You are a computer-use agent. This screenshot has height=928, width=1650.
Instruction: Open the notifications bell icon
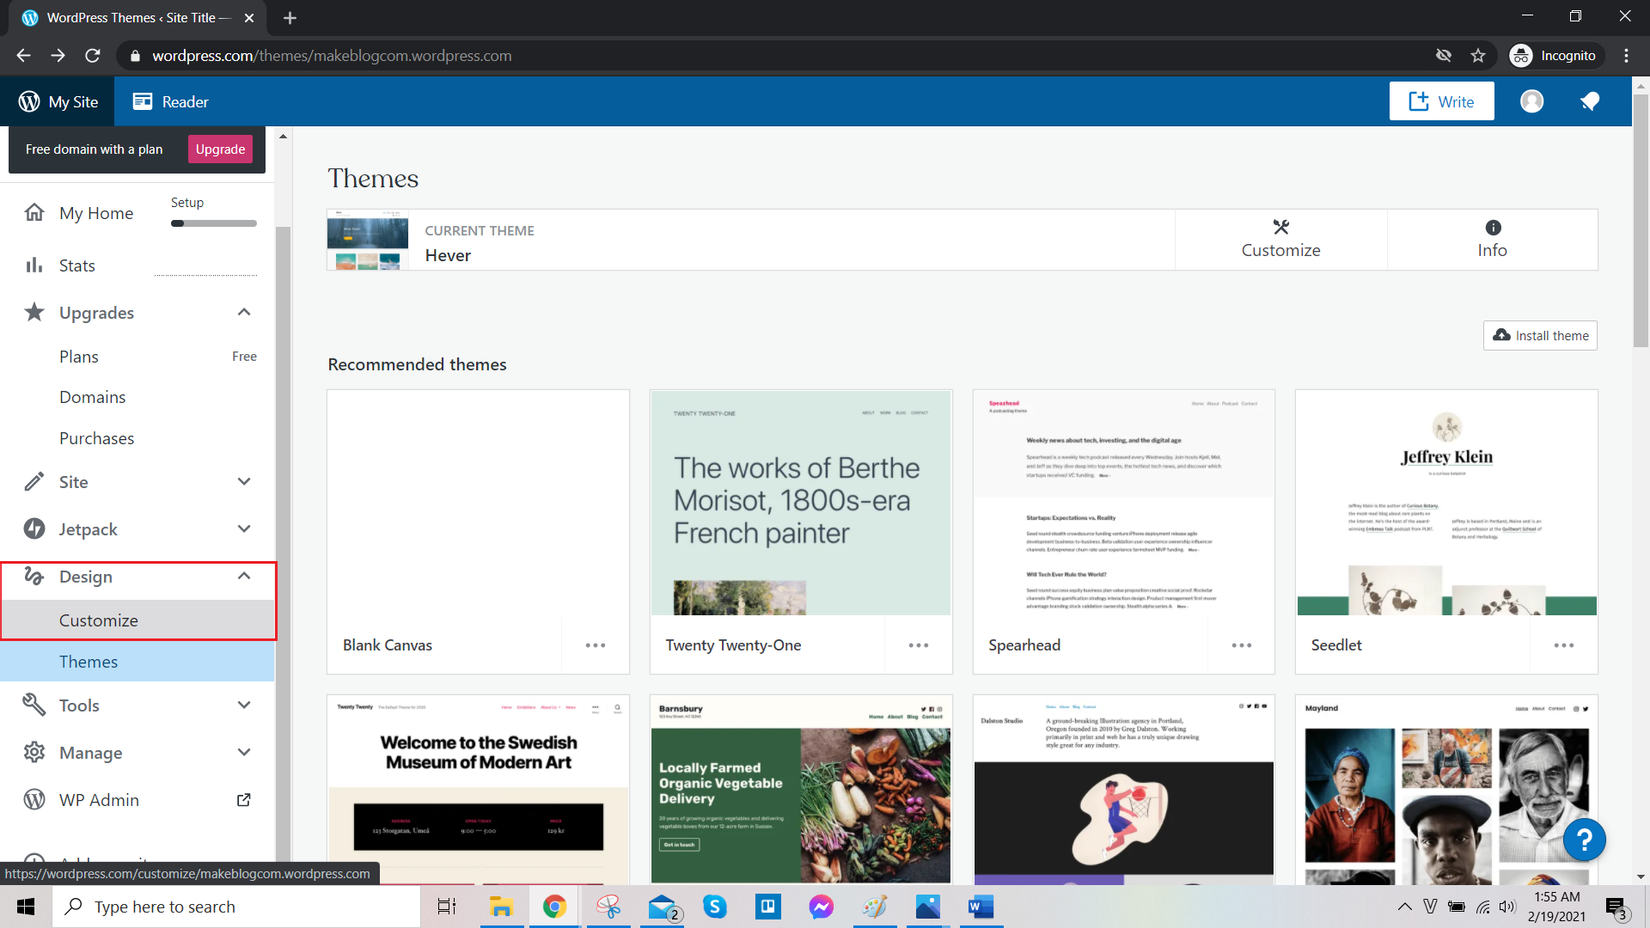(1589, 101)
